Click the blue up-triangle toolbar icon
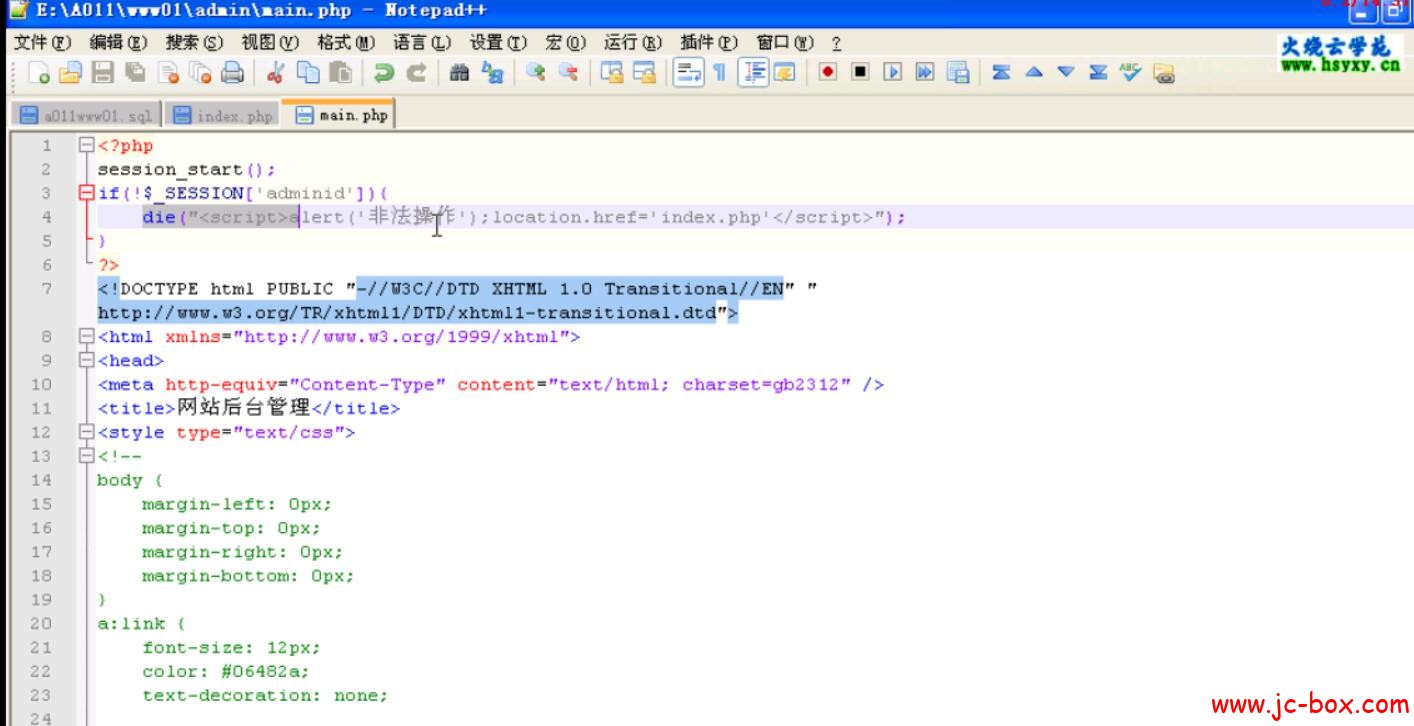 tap(1034, 73)
